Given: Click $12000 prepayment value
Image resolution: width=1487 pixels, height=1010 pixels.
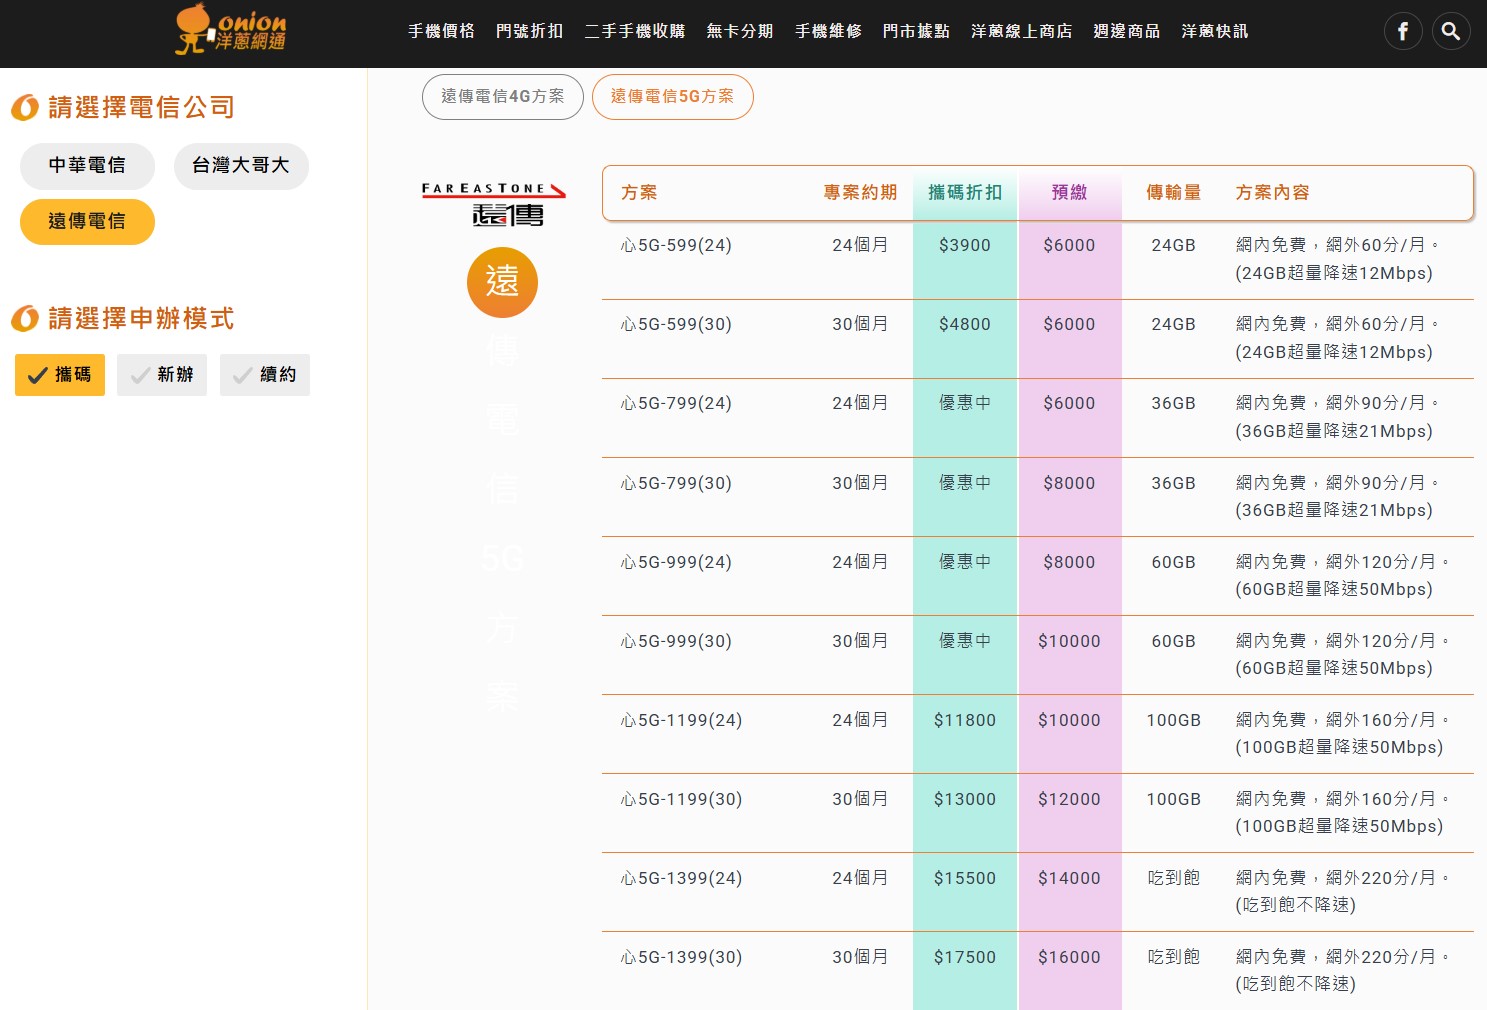Looking at the screenshot, I should [1069, 799].
